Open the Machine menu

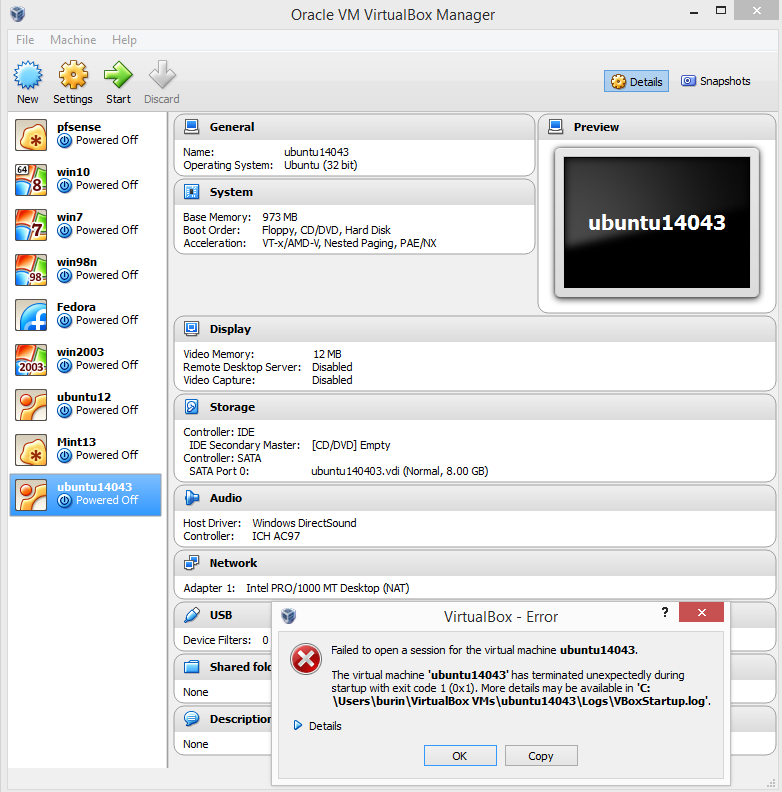(x=73, y=40)
